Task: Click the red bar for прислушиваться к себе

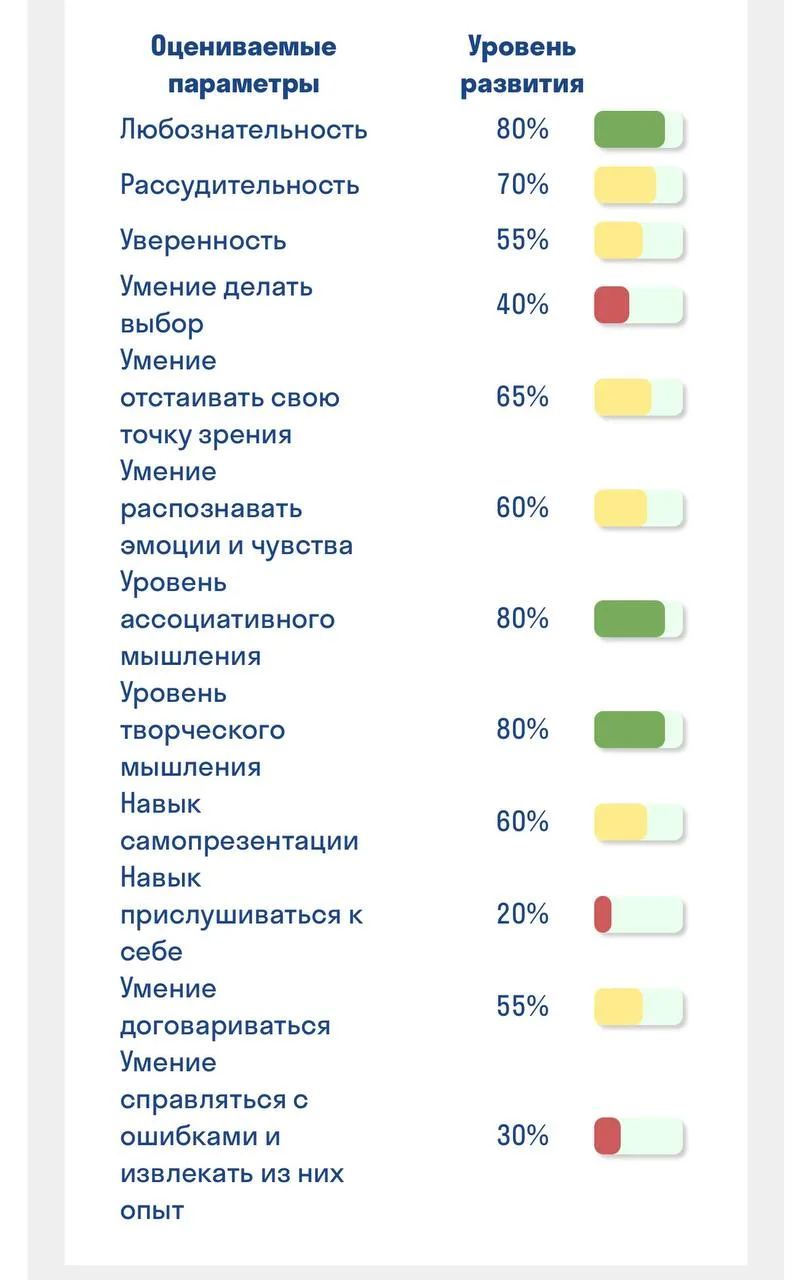Action: tap(638, 914)
